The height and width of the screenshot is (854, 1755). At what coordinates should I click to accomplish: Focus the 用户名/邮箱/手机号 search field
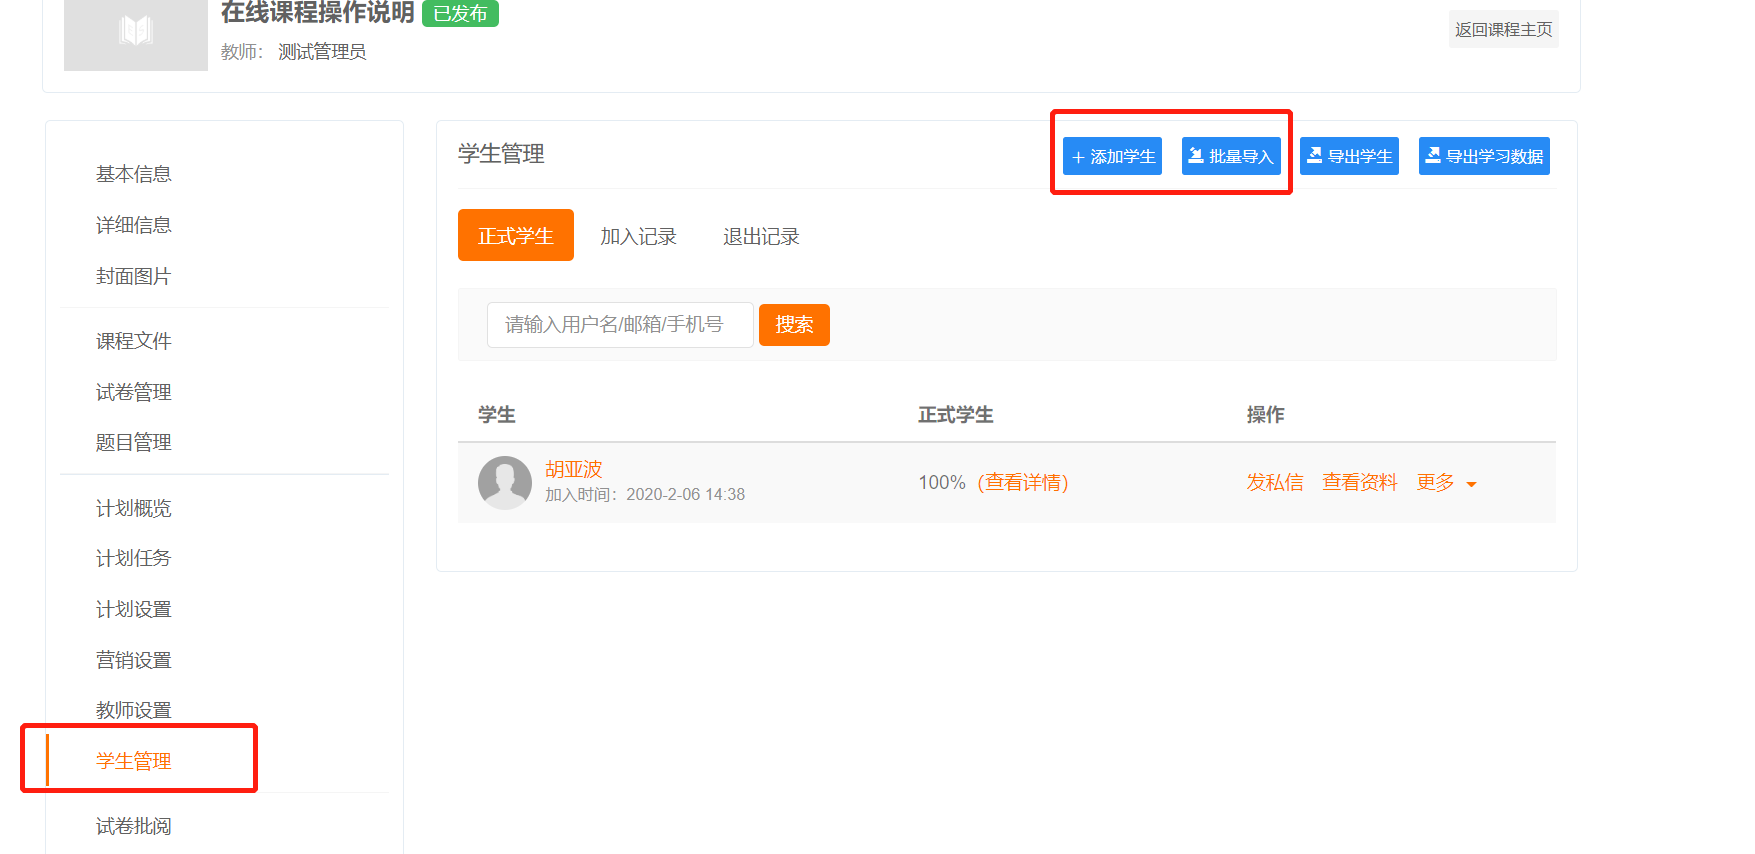[620, 325]
